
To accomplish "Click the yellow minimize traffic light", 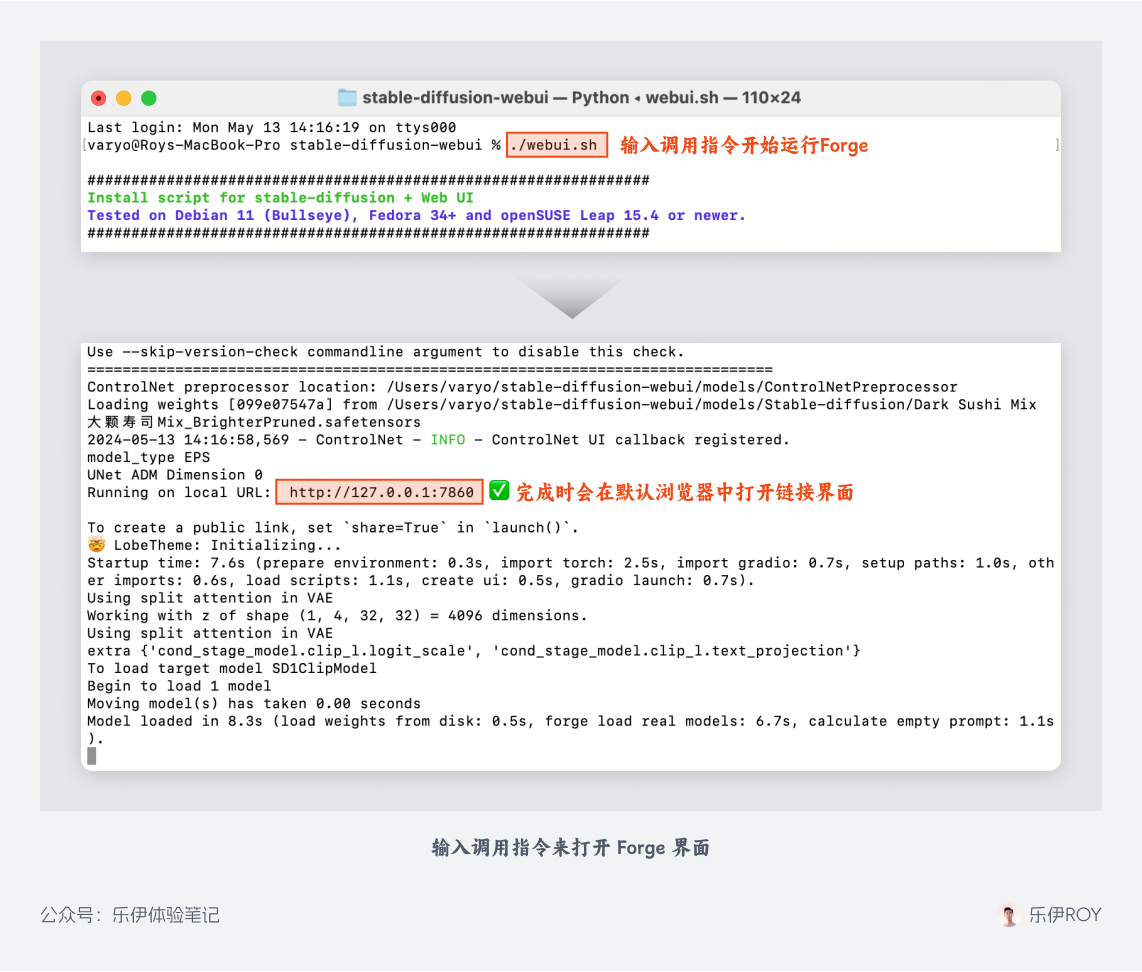I will (123, 99).
